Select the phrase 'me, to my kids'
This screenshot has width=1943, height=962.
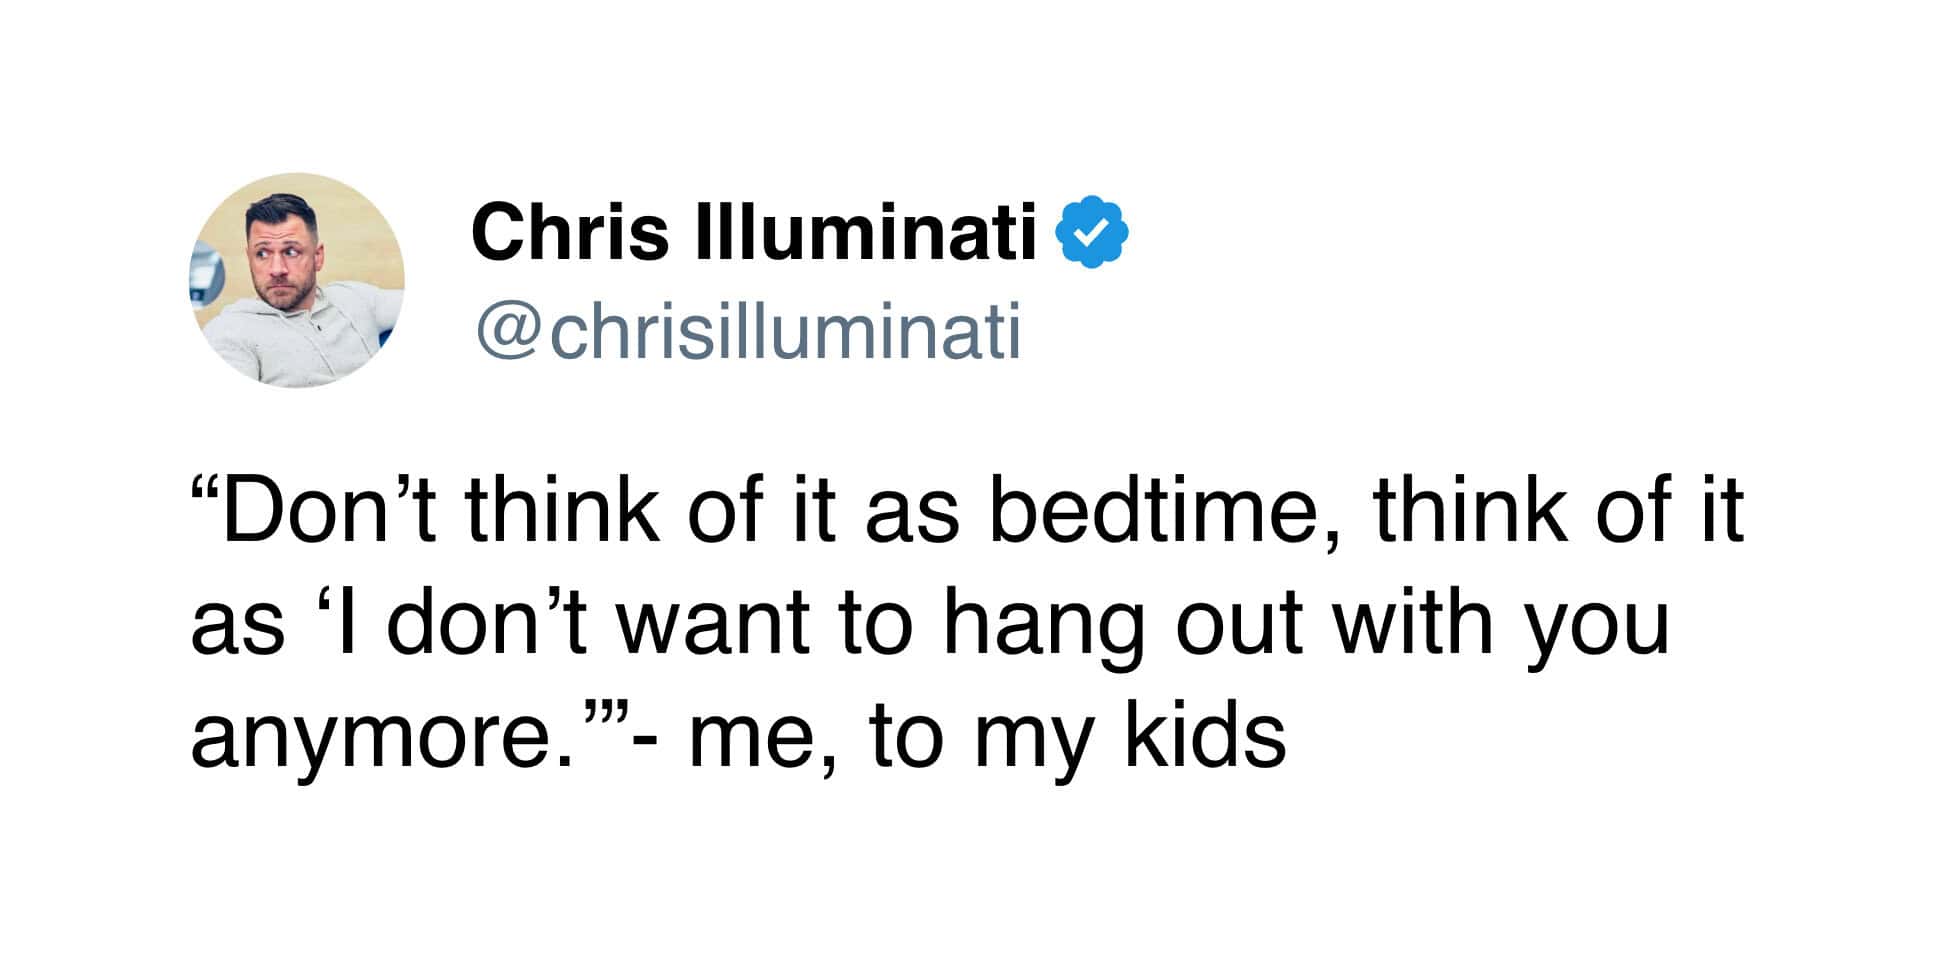pyautogui.click(x=986, y=738)
